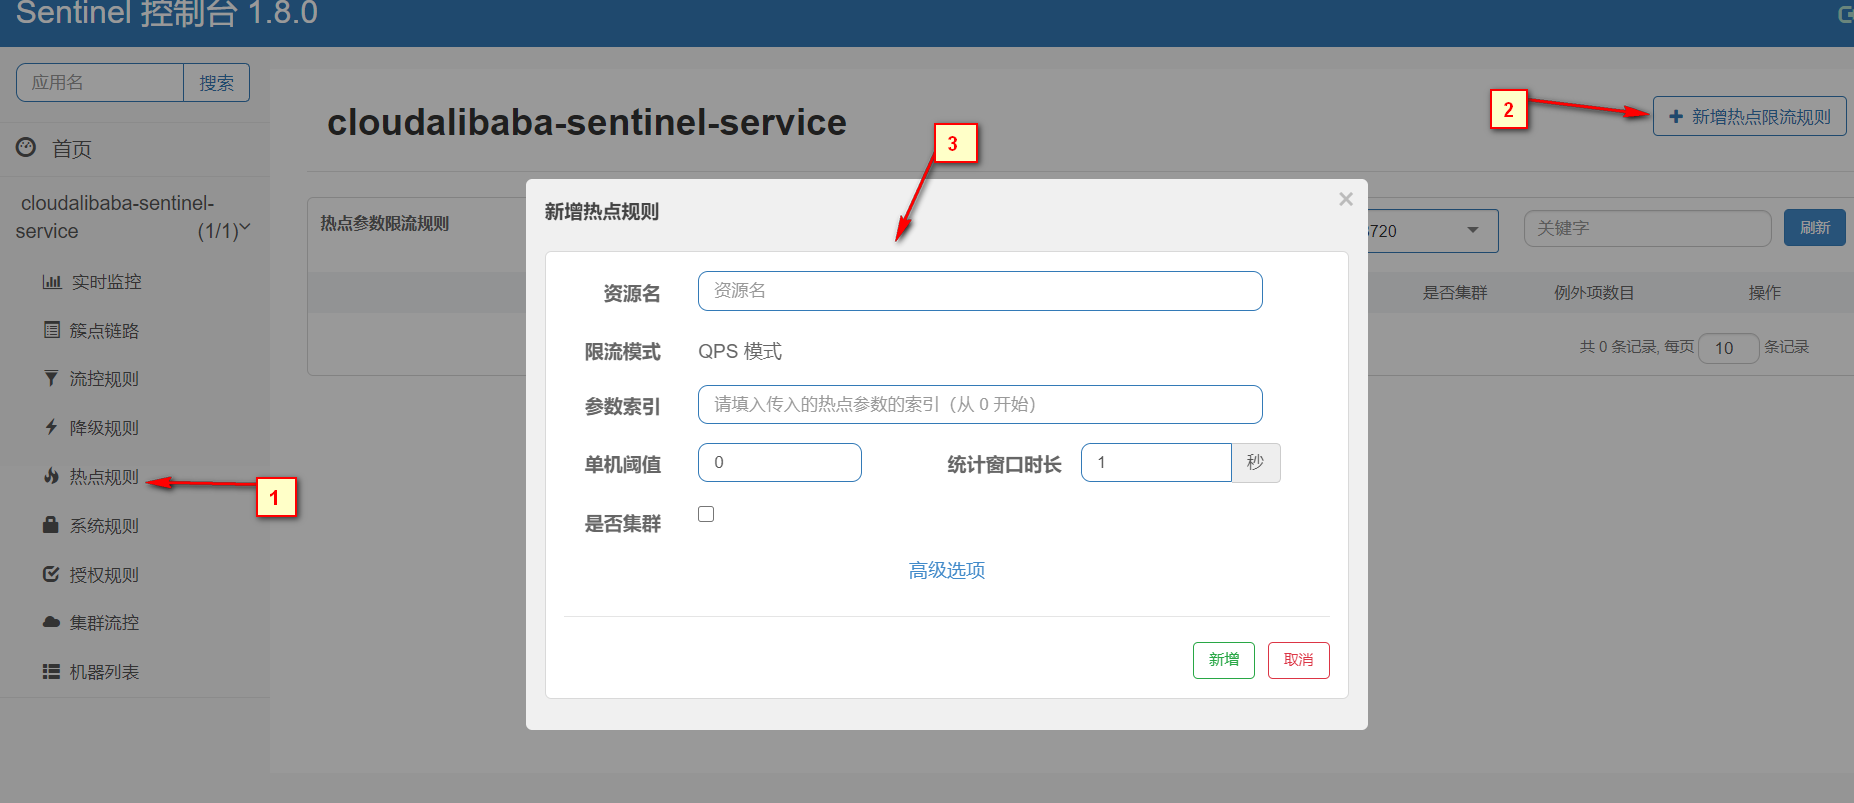Screen dimensions: 1854x803
Task: Expand the 高级选项 advanced options
Action: pos(946,570)
